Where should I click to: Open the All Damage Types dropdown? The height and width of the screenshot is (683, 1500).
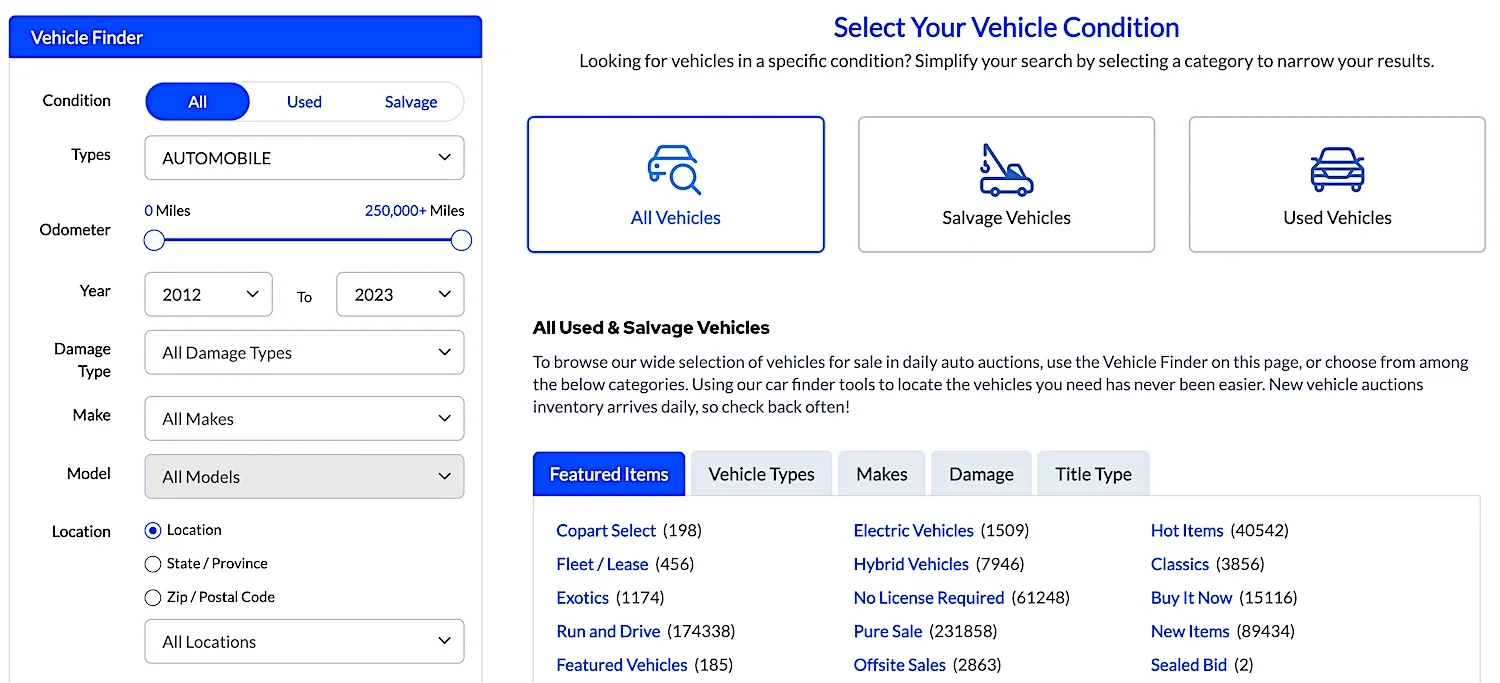point(304,352)
